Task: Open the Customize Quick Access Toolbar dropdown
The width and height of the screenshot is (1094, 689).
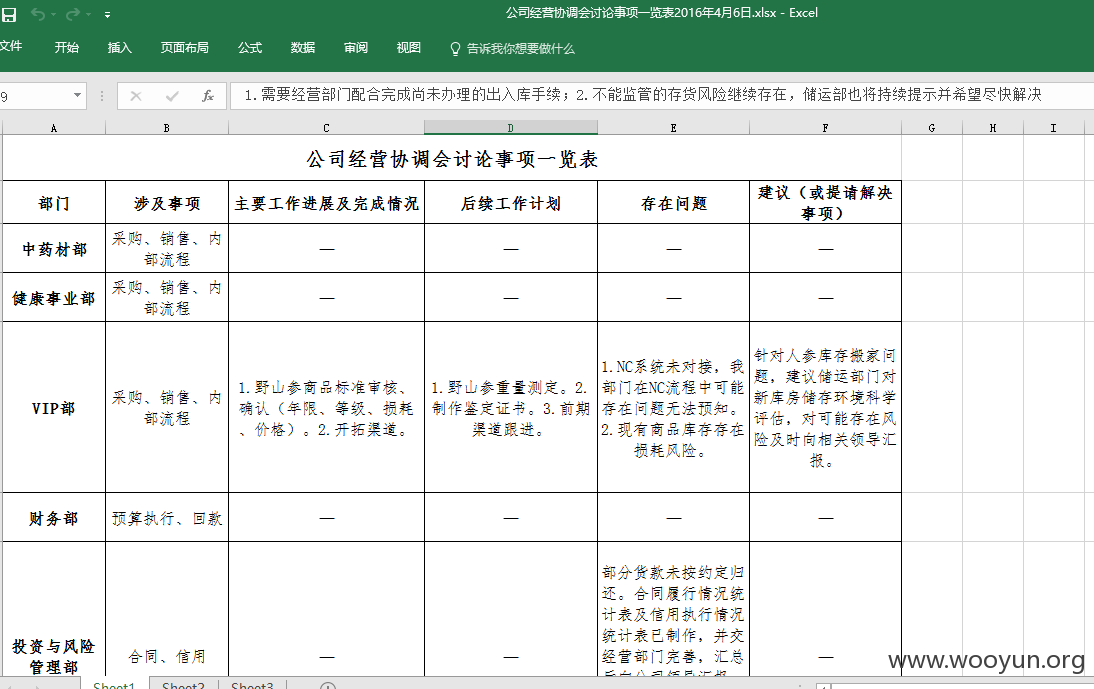Action: 107,15
